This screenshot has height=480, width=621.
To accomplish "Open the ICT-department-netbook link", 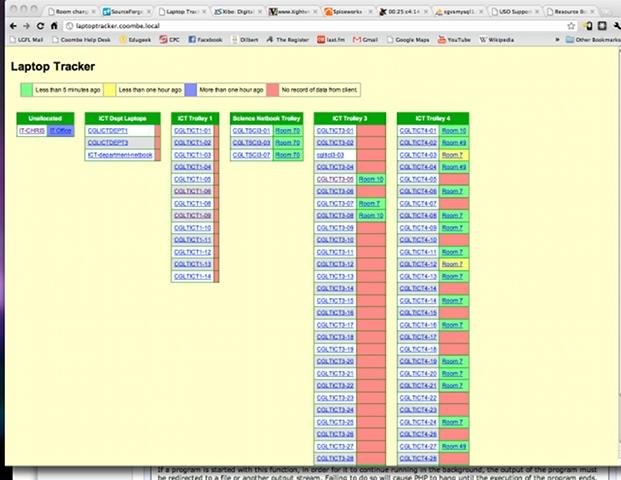I will click(x=120, y=155).
